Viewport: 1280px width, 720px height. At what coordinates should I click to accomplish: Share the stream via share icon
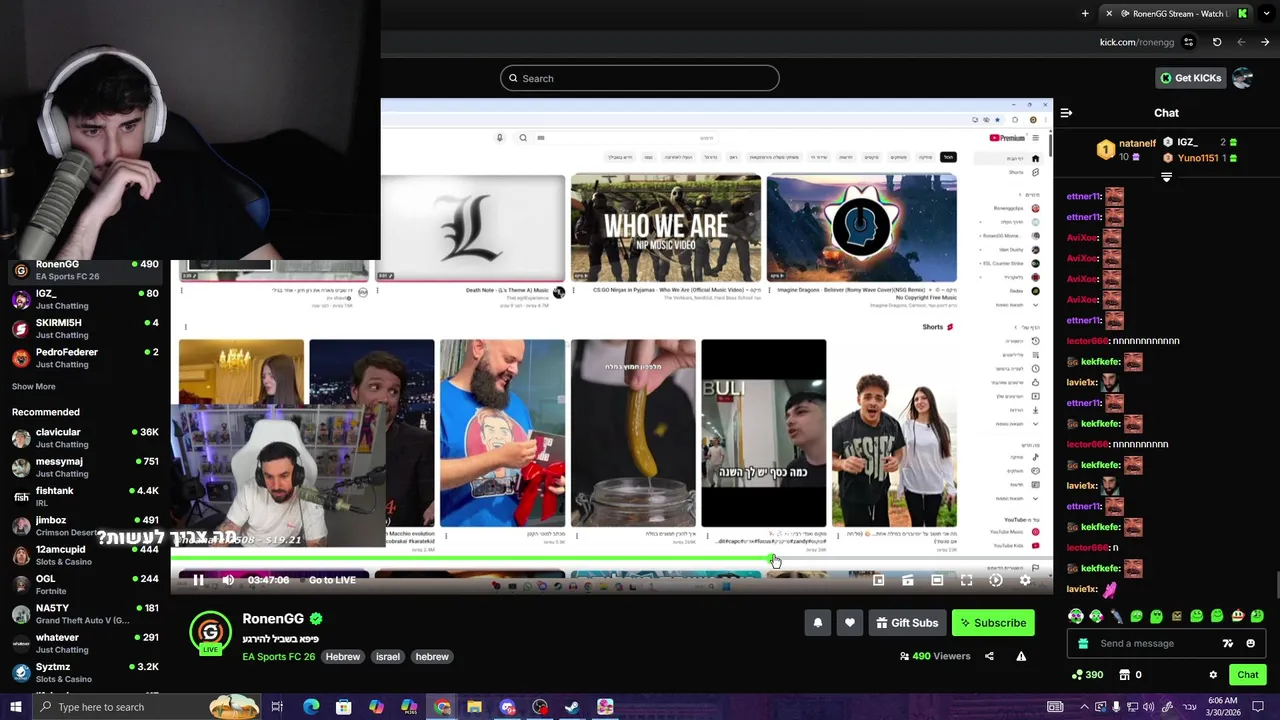989,656
